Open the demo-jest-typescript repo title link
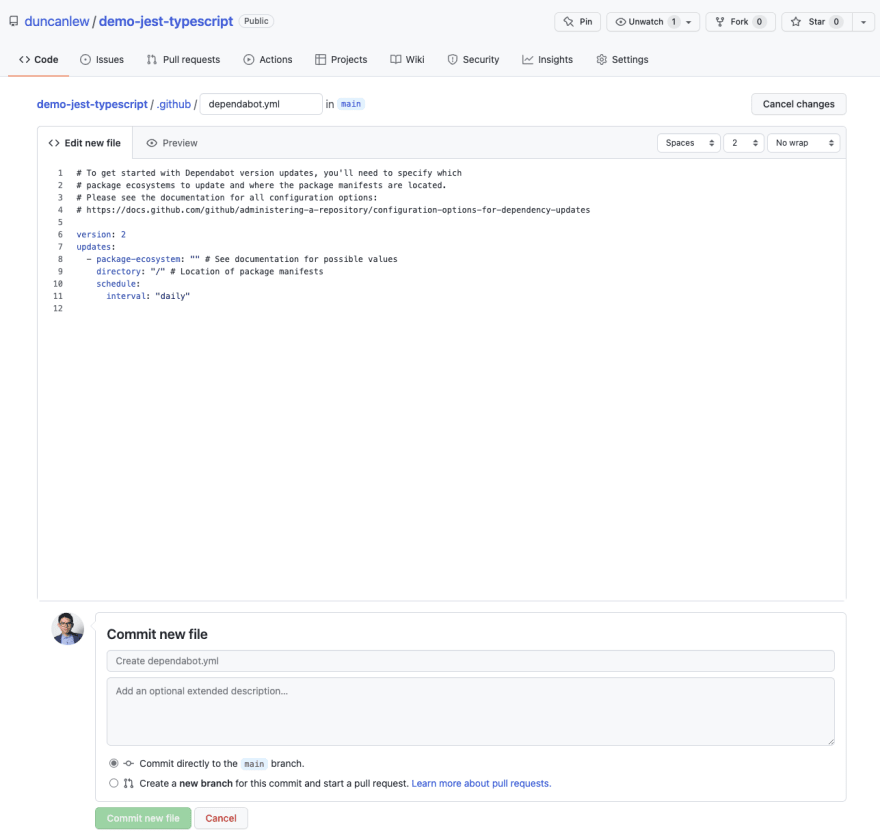 tap(166, 21)
